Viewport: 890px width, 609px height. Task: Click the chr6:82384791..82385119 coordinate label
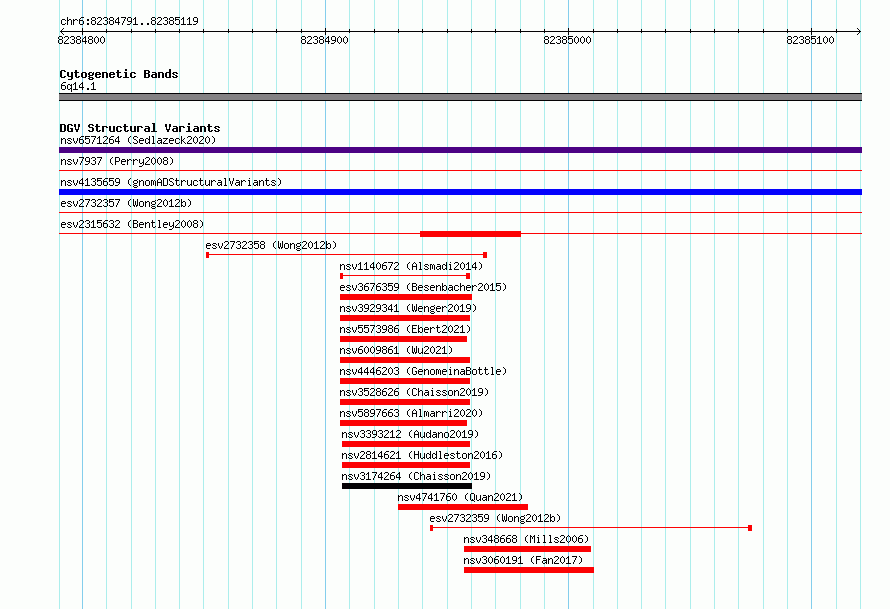coord(129,21)
